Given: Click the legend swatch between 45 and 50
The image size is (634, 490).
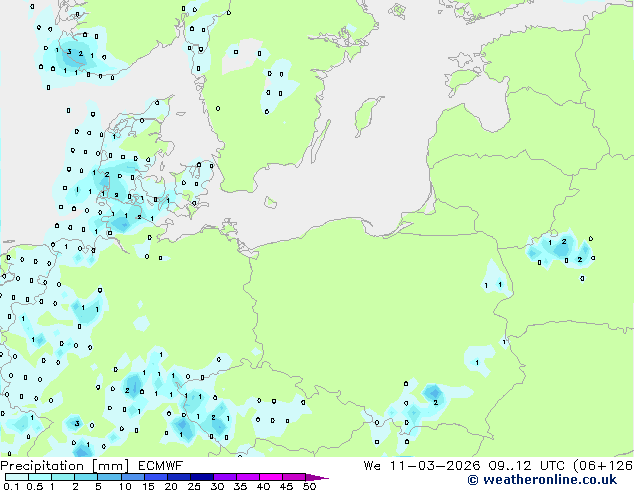Looking at the screenshot, I should pos(294,477).
